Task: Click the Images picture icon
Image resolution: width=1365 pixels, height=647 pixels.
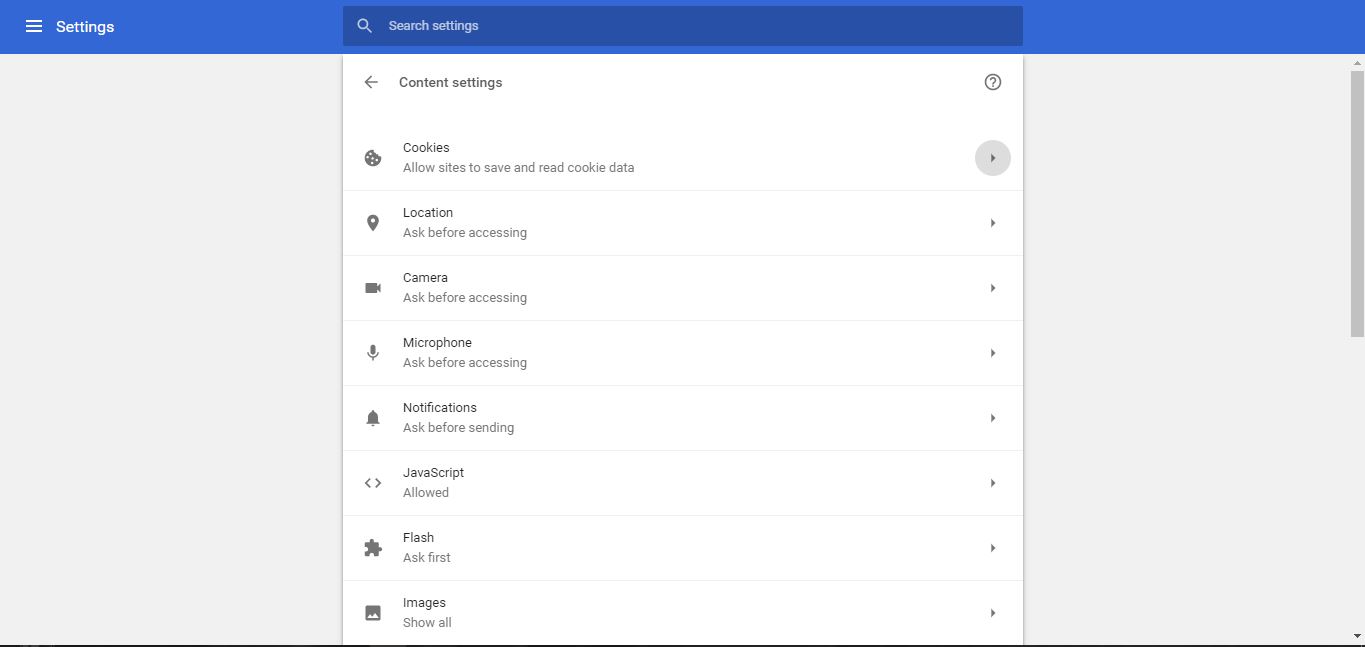Action: (x=373, y=612)
